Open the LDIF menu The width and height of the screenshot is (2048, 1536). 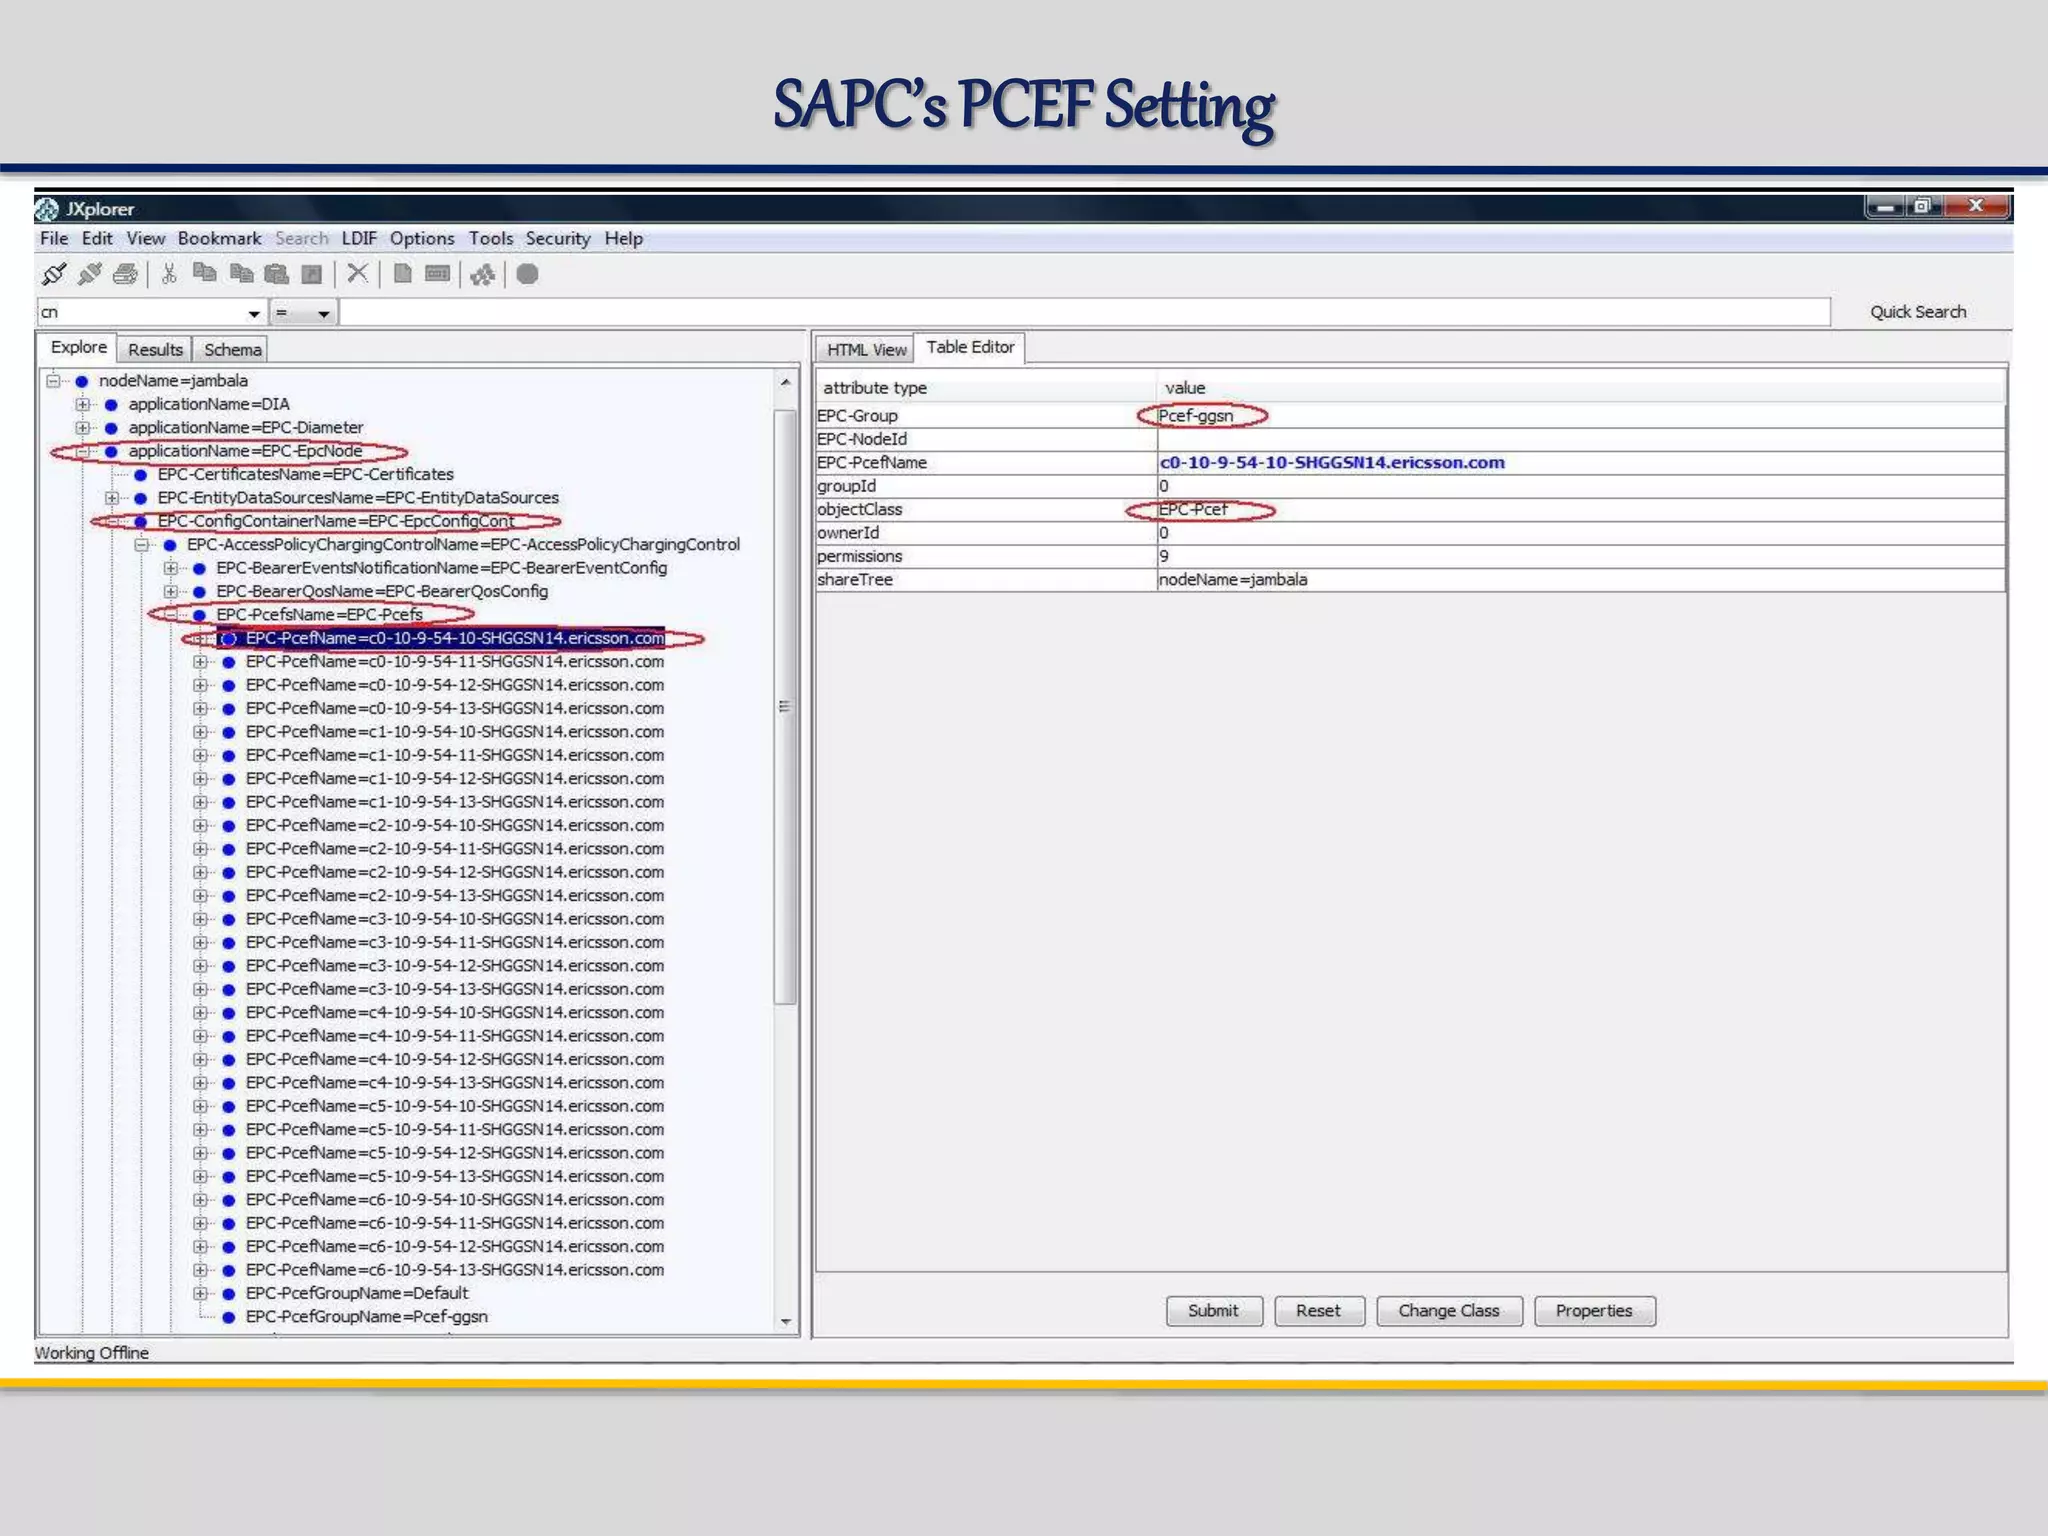coord(359,239)
